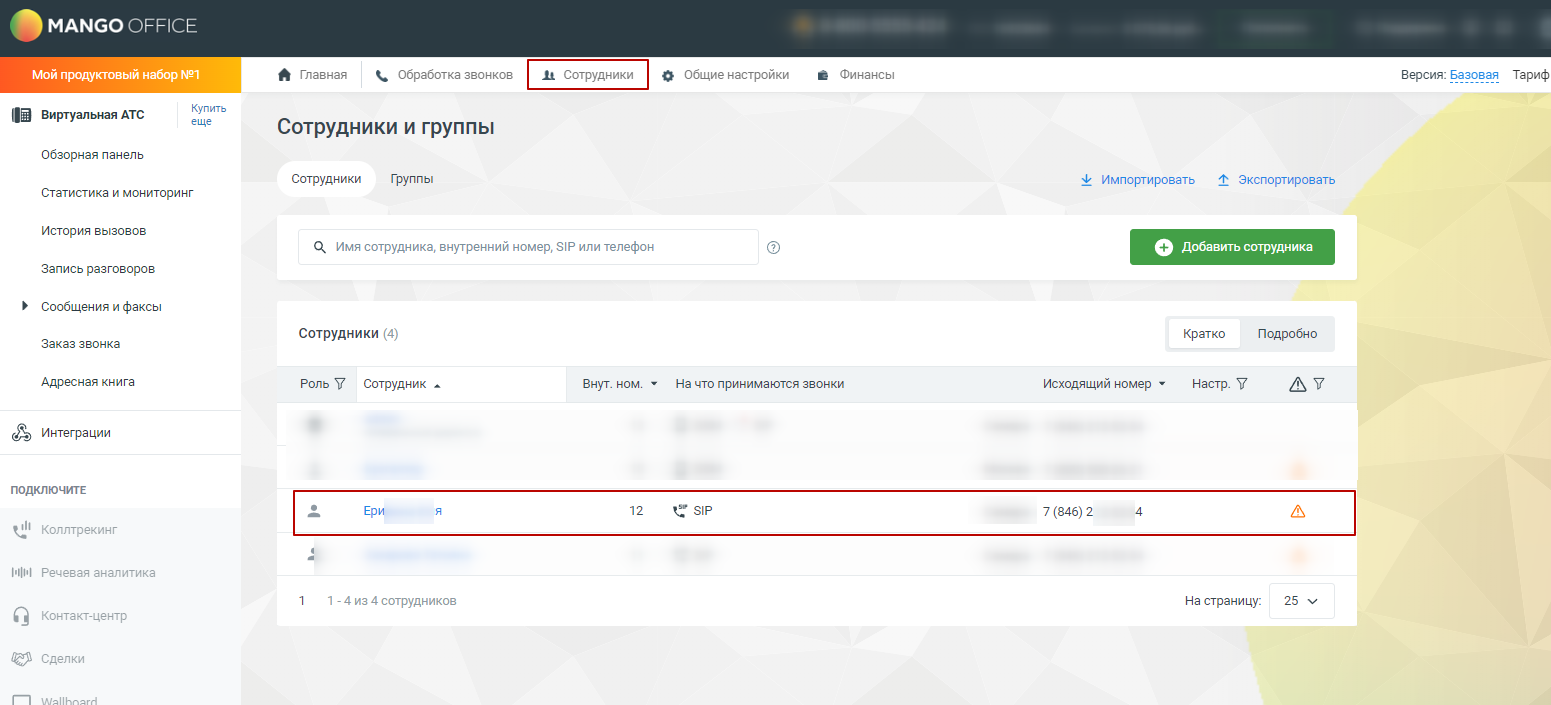
Task: Sort by Исходящий номер column
Action: (1104, 384)
